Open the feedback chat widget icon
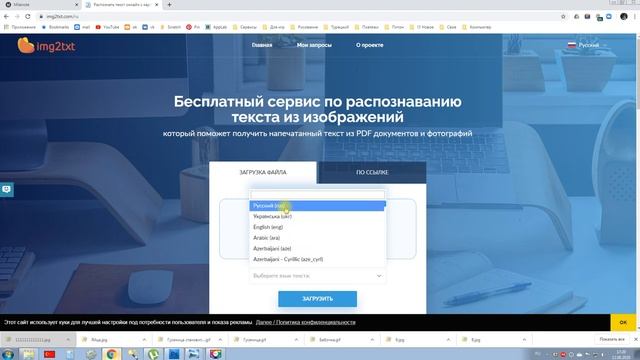Screen dimensions: 640x360 (7, 189)
